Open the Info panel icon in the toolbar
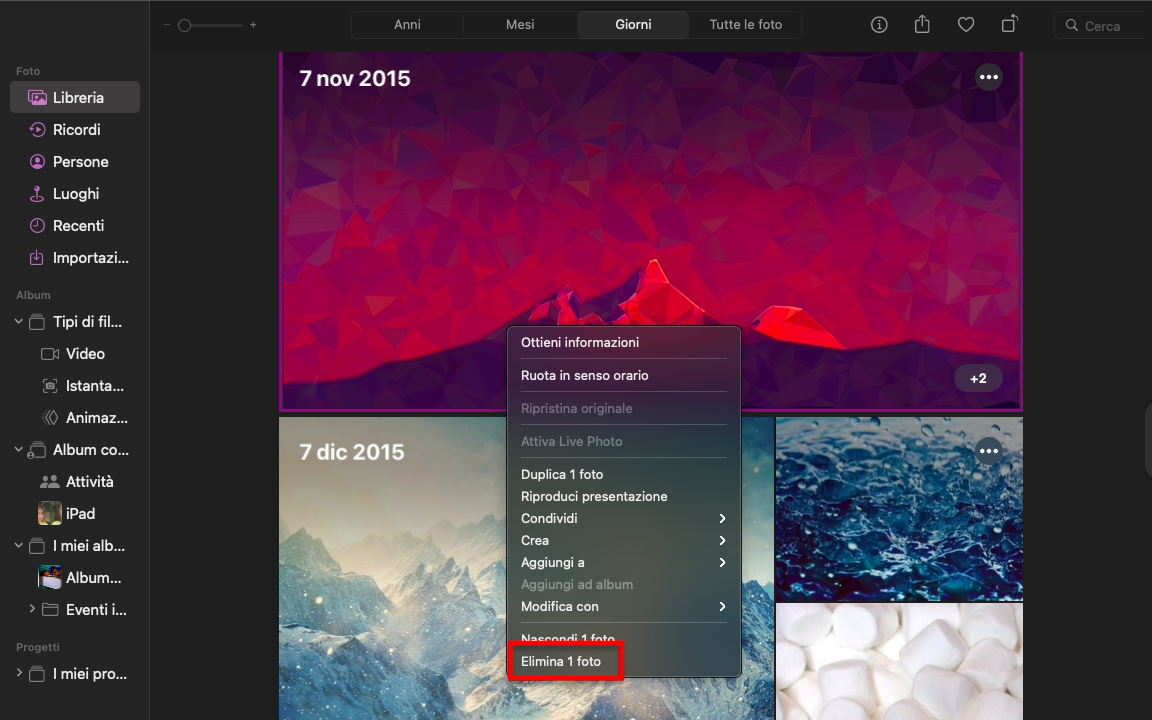 point(878,24)
